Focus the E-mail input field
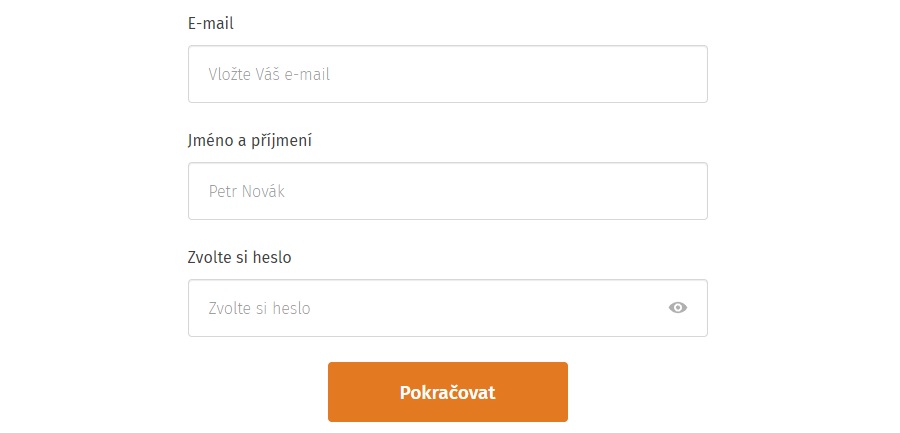Image resolution: width=900 pixels, height=433 pixels. [x=448, y=74]
